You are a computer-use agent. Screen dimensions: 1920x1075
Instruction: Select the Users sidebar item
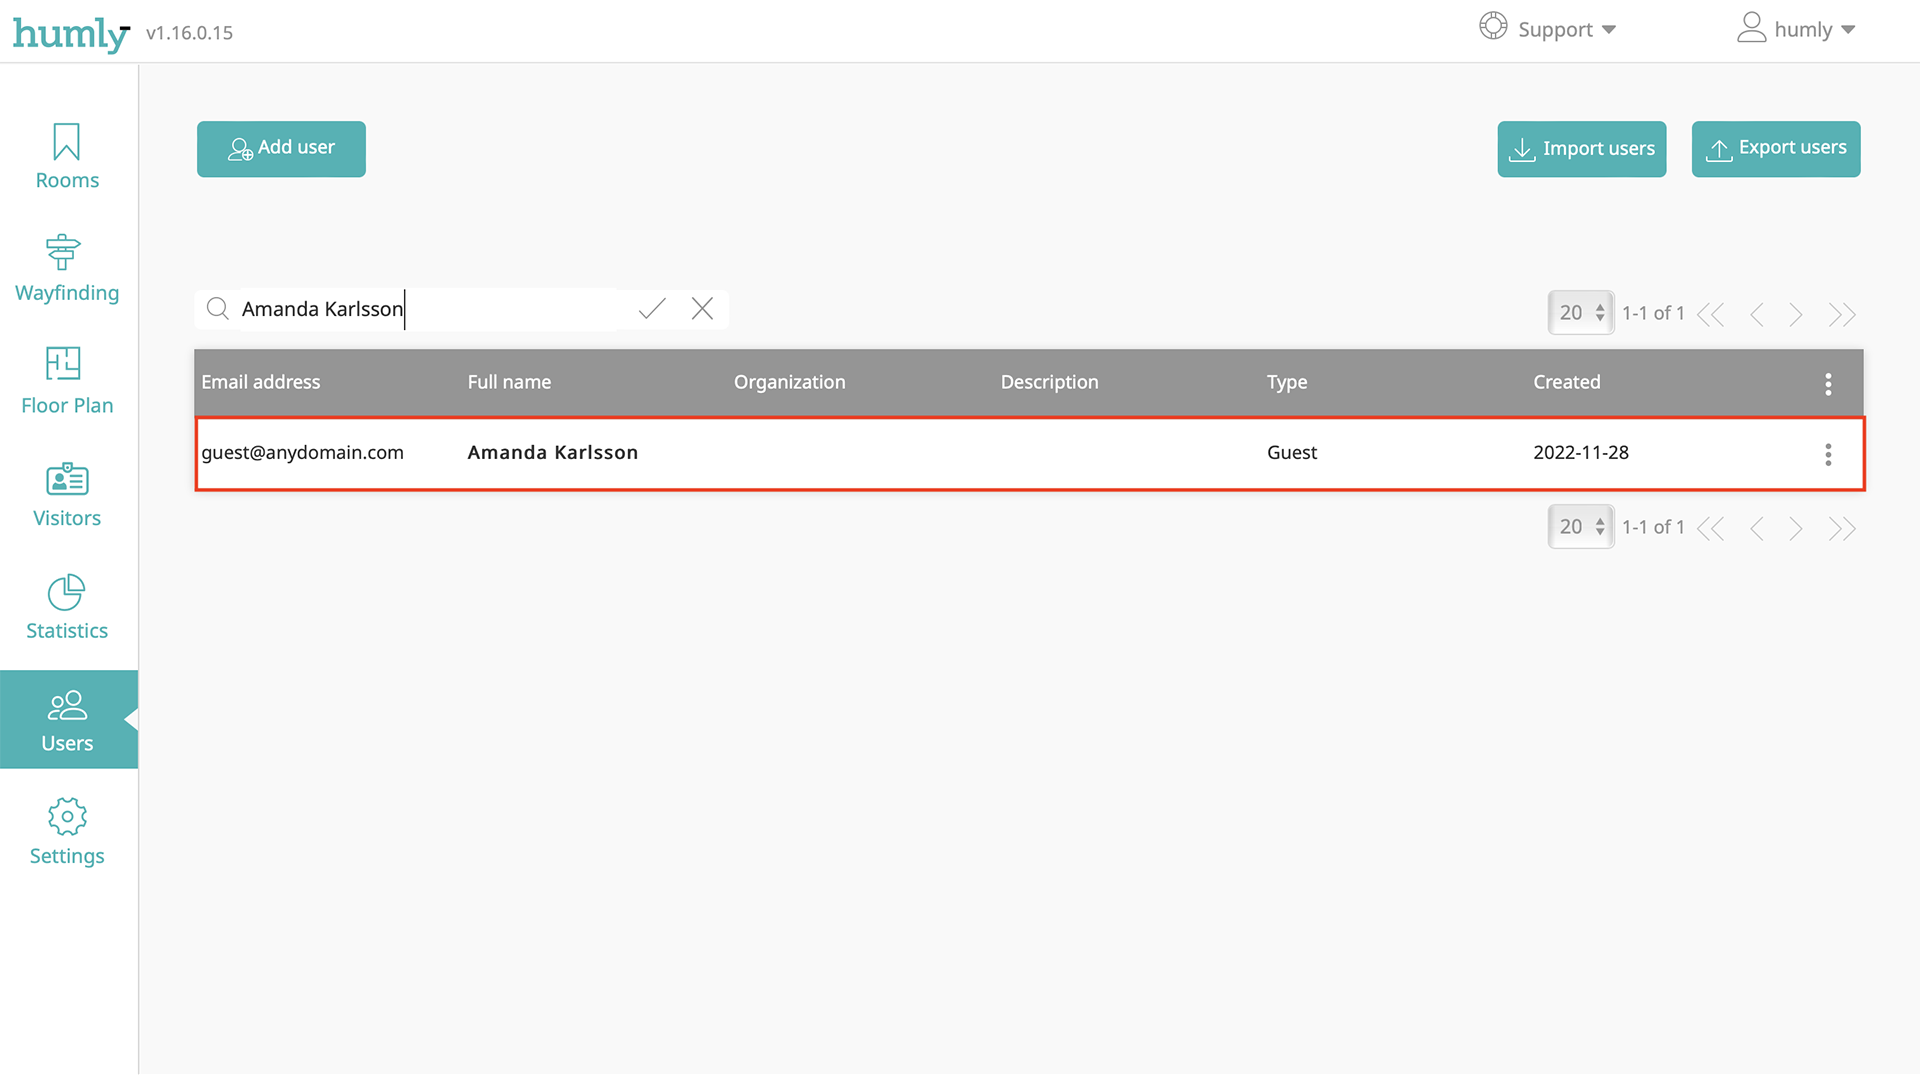(x=67, y=720)
